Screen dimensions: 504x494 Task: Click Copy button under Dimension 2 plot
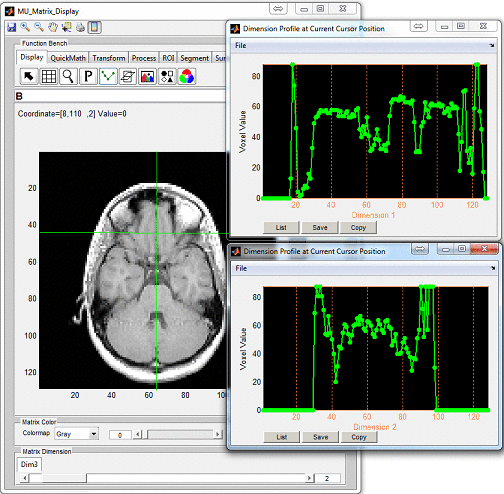pos(359,437)
